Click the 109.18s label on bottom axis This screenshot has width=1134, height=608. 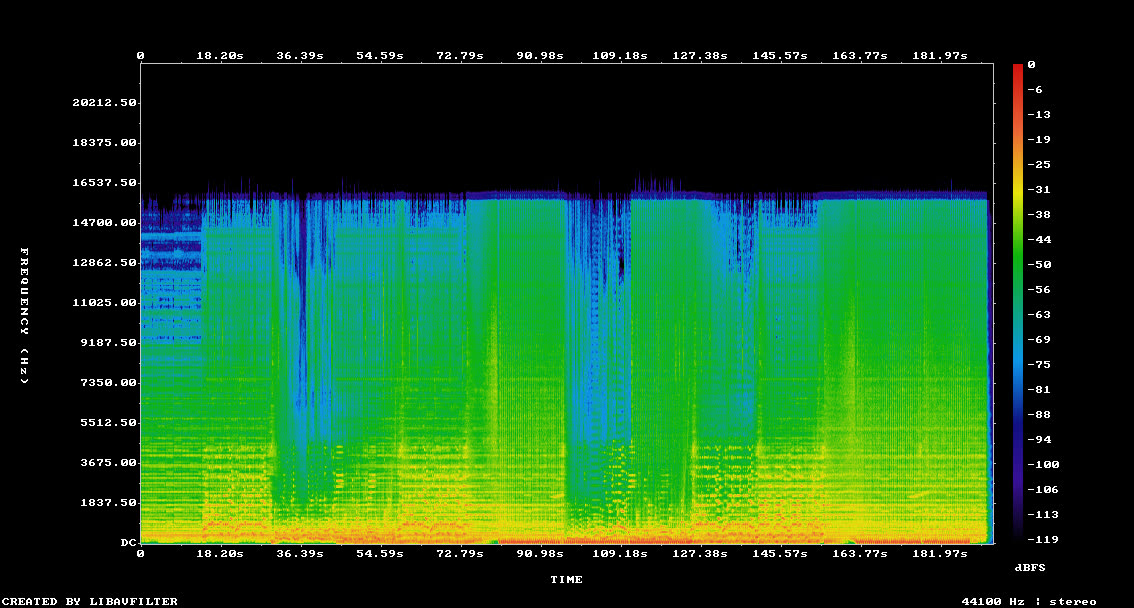click(x=620, y=554)
